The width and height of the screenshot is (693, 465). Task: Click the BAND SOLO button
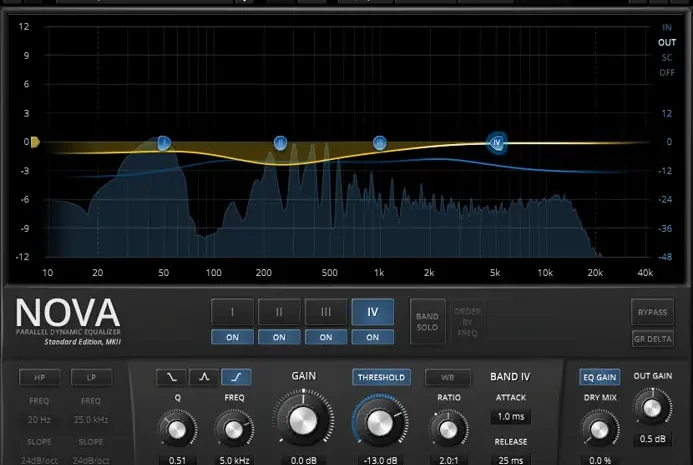coord(427,322)
